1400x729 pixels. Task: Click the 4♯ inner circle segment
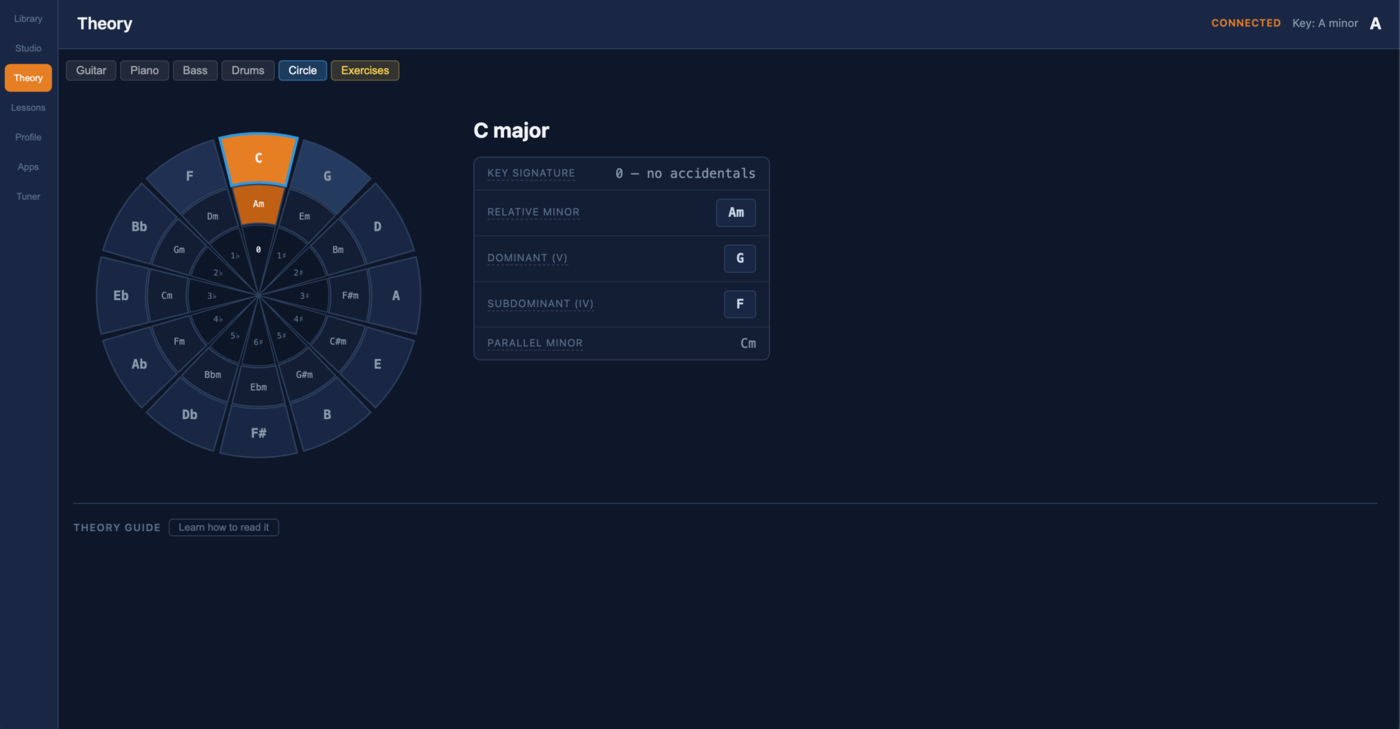[298, 319]
